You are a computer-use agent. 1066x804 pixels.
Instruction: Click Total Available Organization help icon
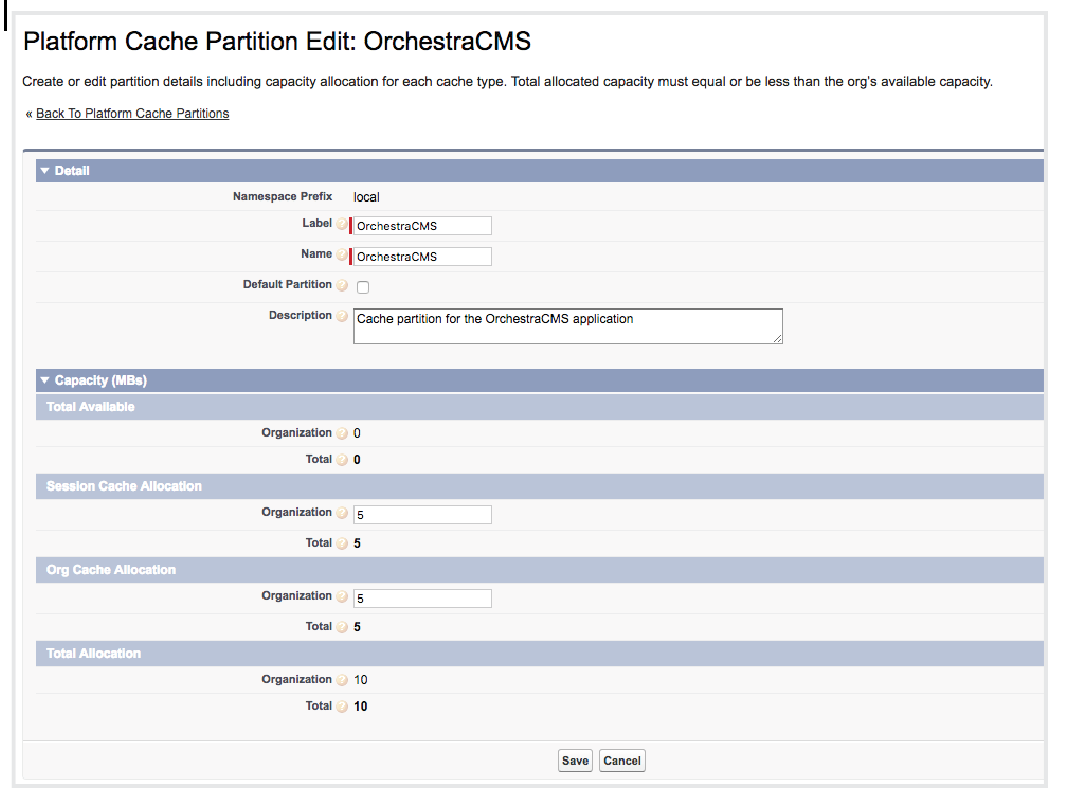[342, 434]
